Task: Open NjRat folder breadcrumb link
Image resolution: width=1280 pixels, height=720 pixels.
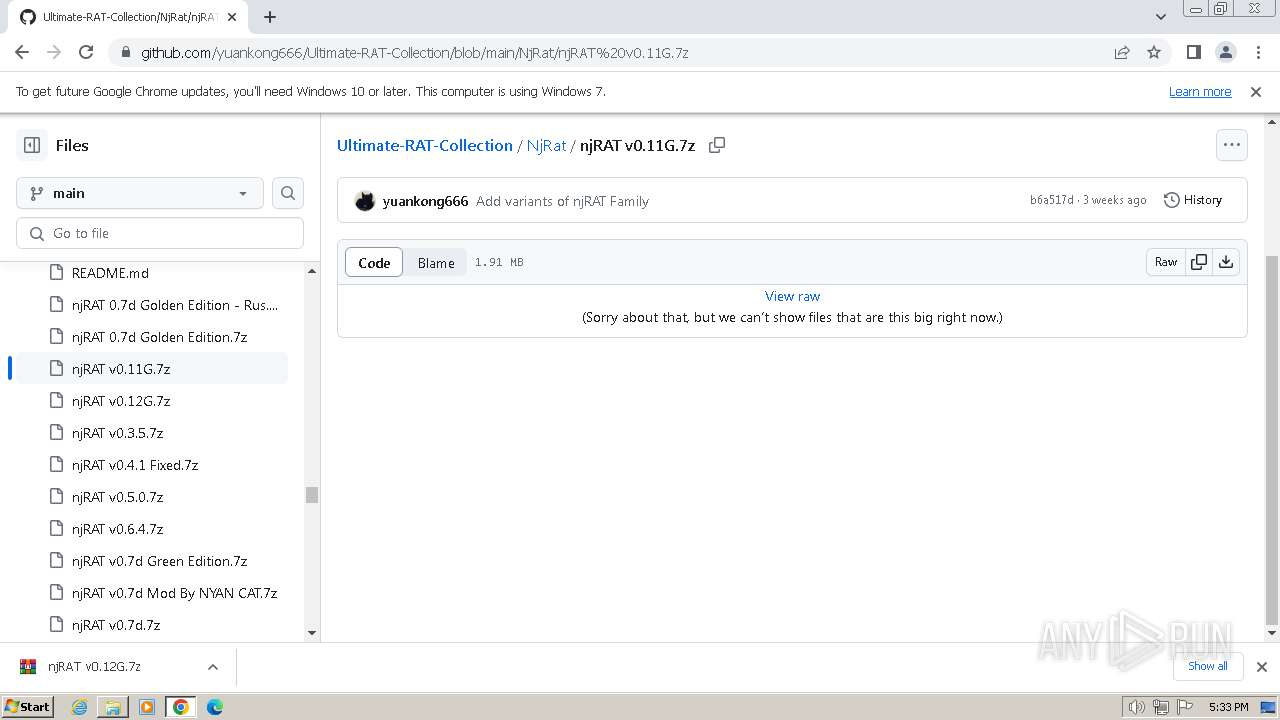Action: pos(547,145)
